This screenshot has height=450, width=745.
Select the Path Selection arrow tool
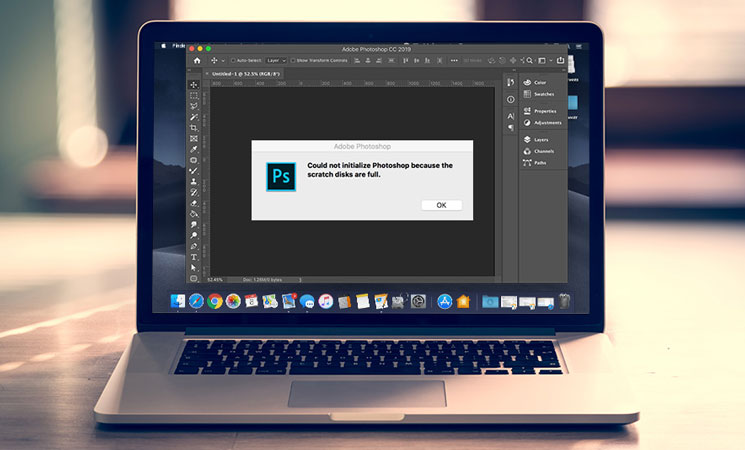pyautogui.click(x=194, y=268)
